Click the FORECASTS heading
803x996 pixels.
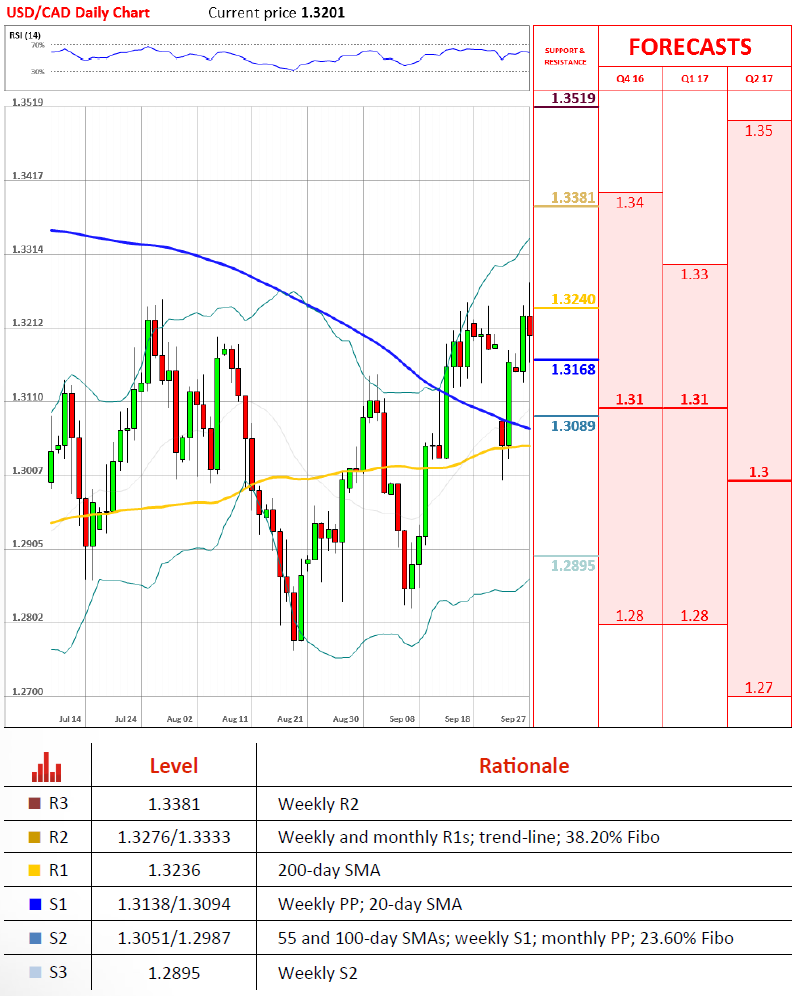(690, 47)
